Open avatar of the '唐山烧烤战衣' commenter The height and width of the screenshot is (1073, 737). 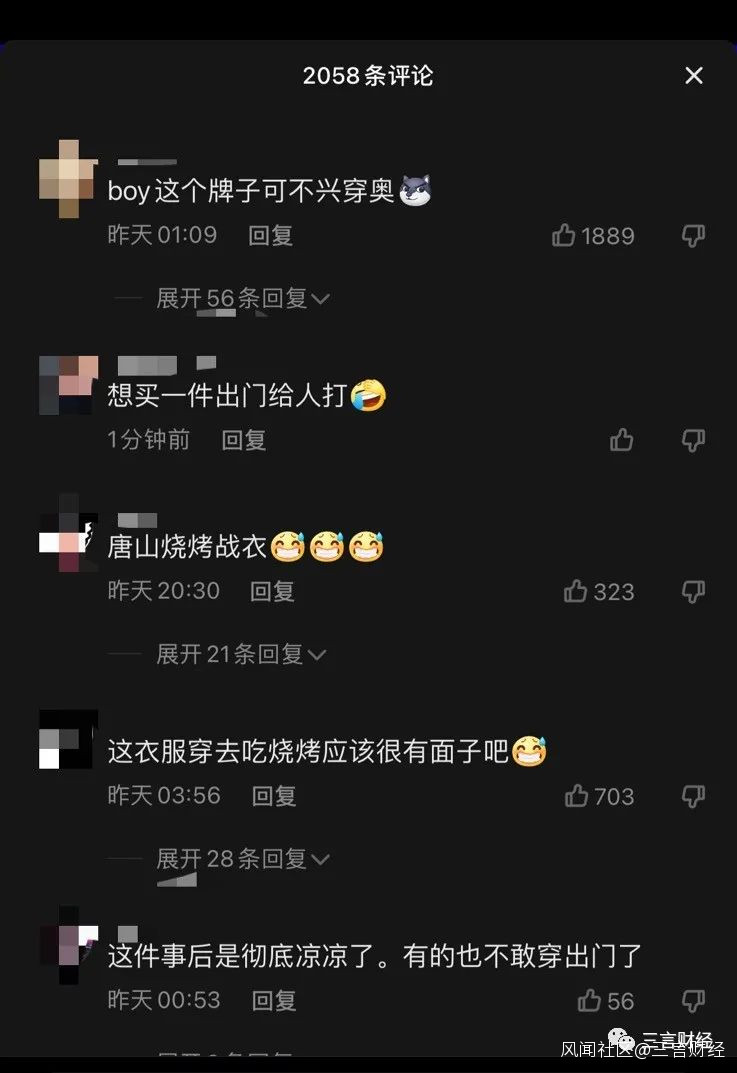68,533
